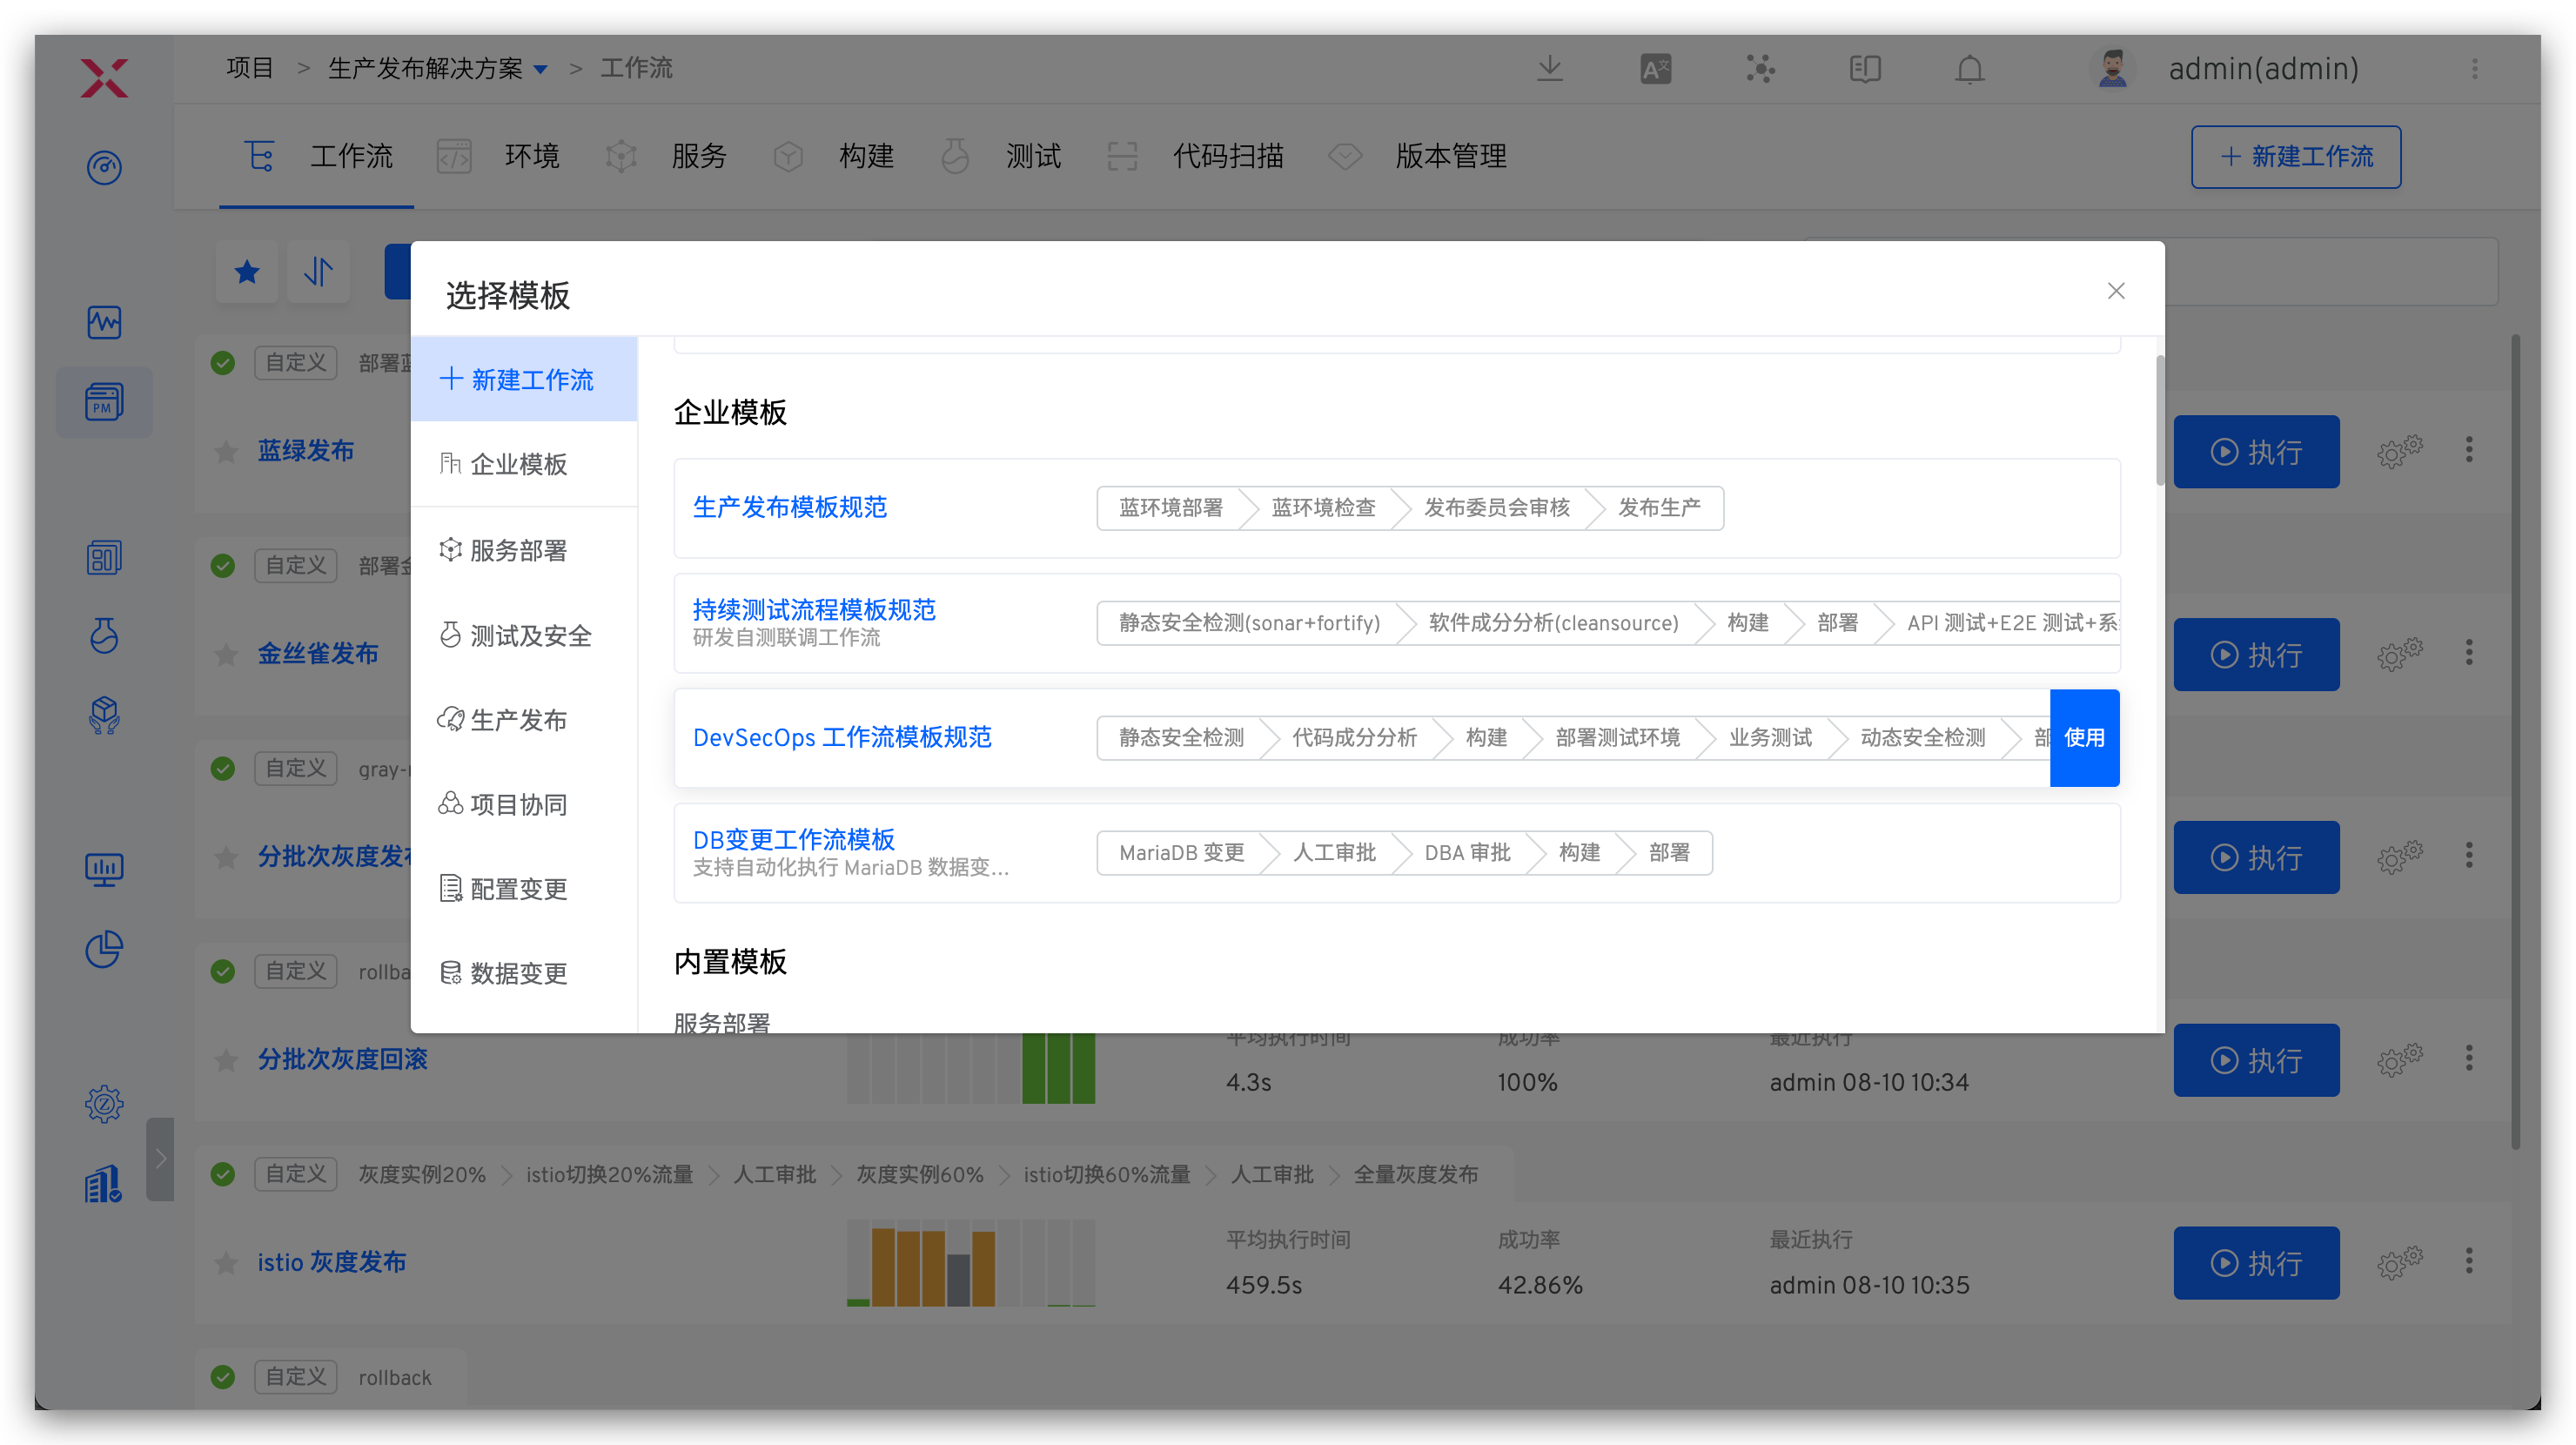This screenshot has height=1445, width=2576.
Task: Click the sort order arrows icon
Action: point(318,271)
